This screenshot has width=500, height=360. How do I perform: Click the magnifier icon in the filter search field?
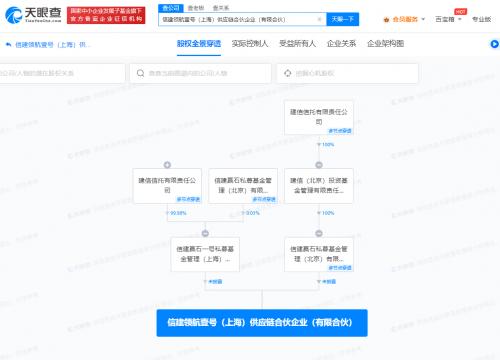(140, 73)
